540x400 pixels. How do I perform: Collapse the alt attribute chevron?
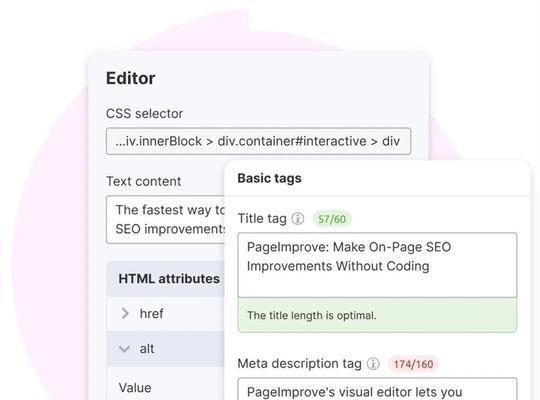[124, 349]
